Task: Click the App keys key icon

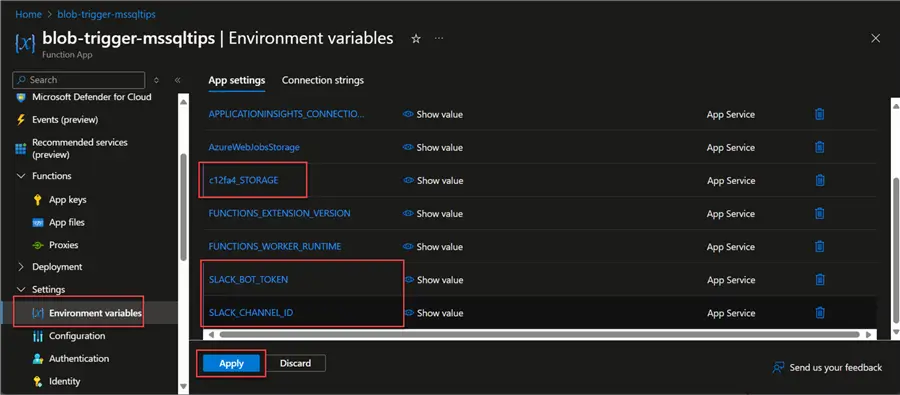Action: 38,200
